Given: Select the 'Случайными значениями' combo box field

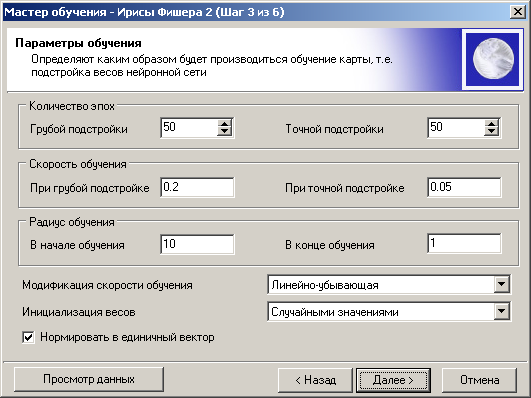Looking at the screenshot, I should [389, 312].
